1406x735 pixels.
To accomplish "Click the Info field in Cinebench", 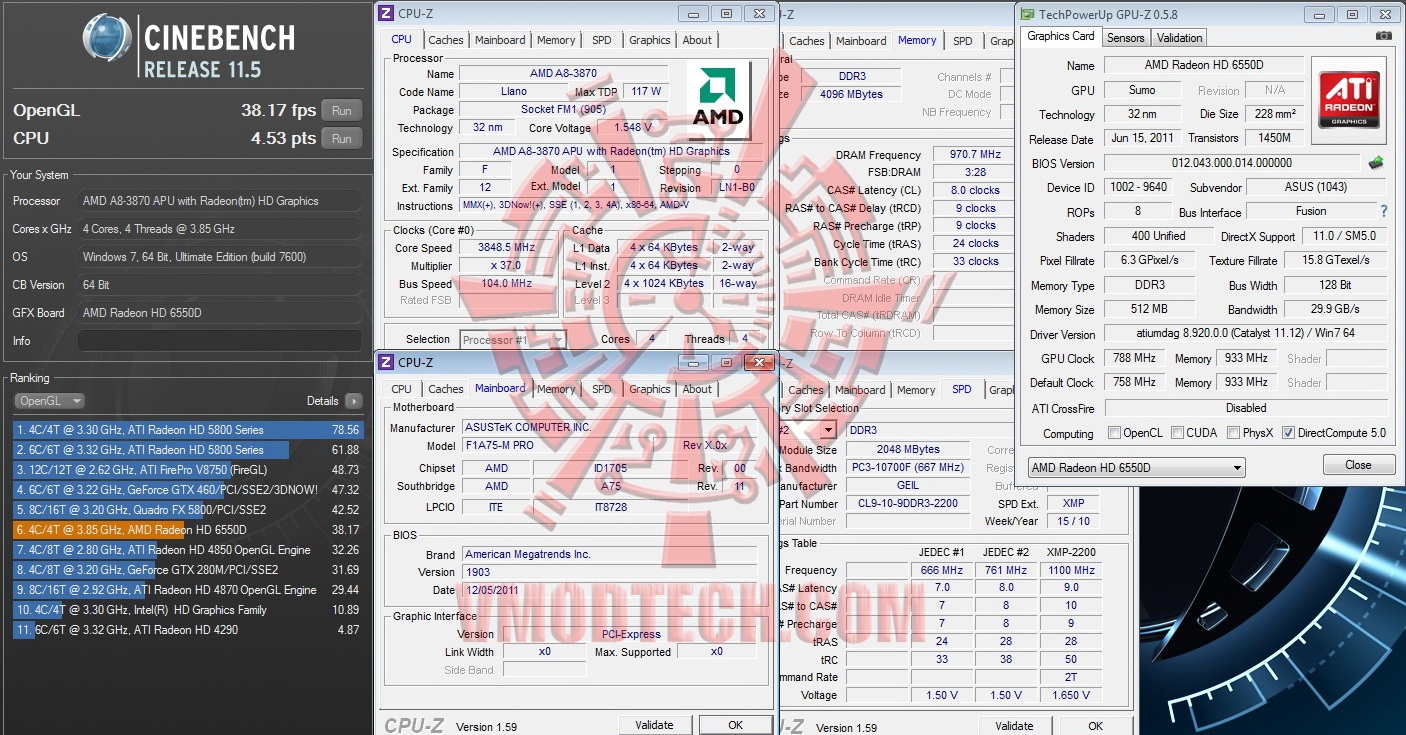I will (x=220, y=341).
